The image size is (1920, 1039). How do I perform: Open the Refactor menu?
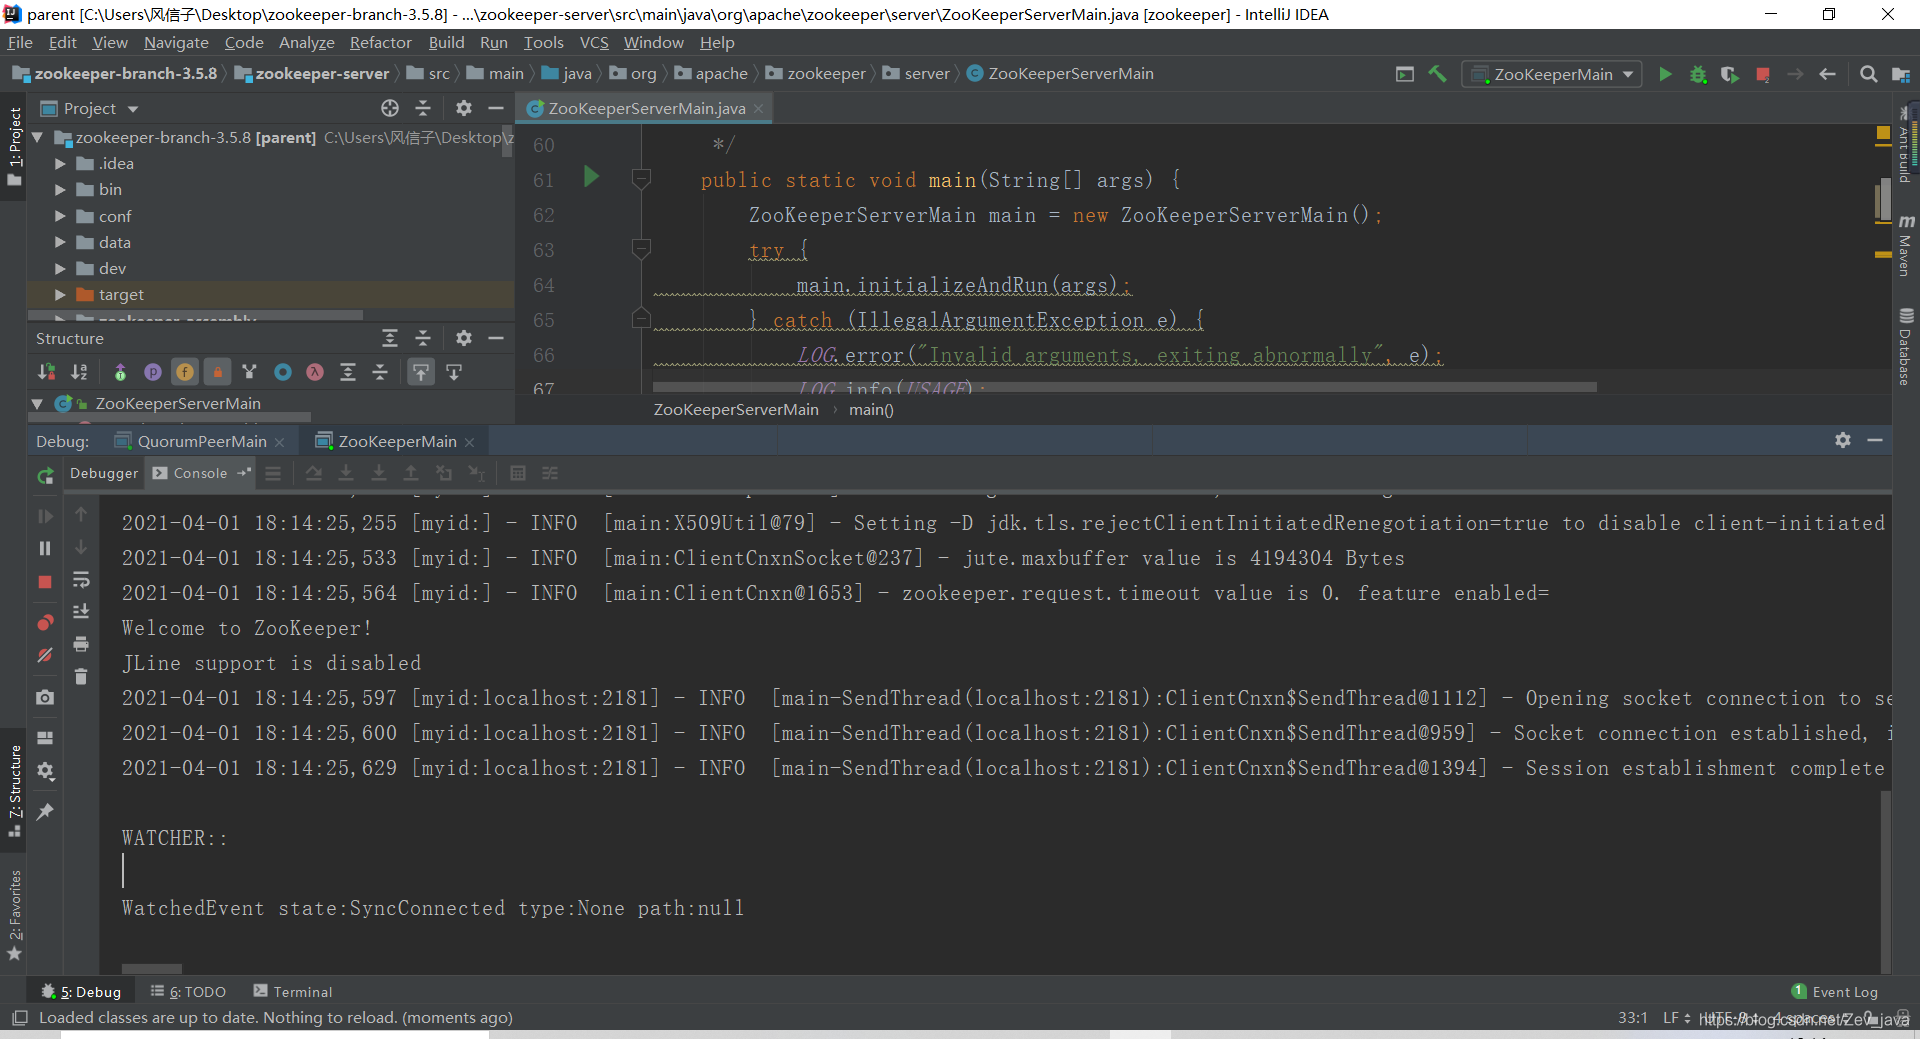(x=380, y=42)
